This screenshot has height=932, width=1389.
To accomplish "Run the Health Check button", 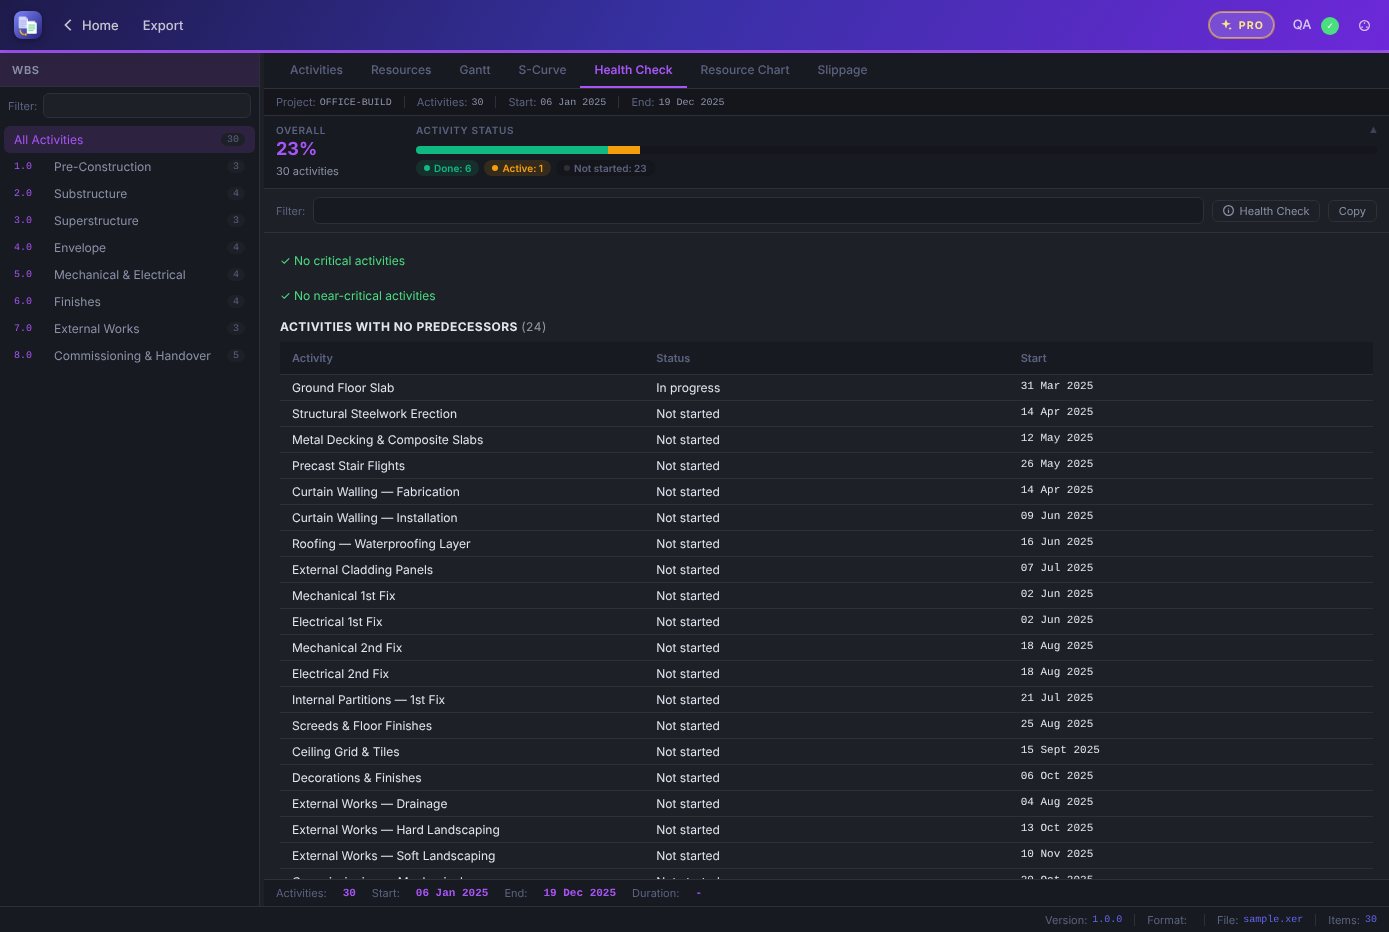I will 1266,211.
